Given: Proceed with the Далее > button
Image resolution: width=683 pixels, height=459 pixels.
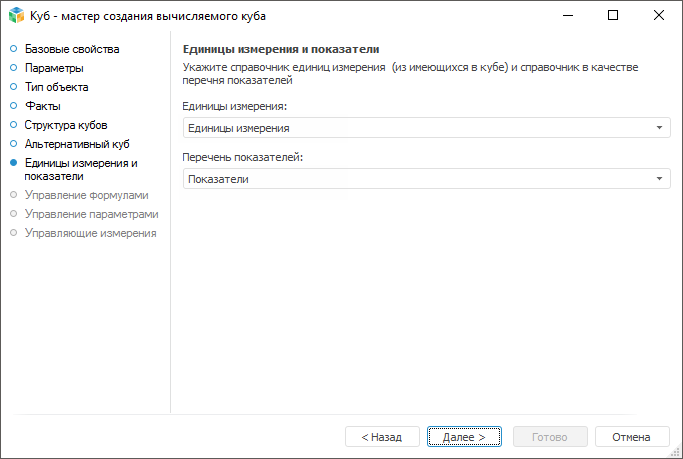Looking at the screenshot, I should point(464,437).
